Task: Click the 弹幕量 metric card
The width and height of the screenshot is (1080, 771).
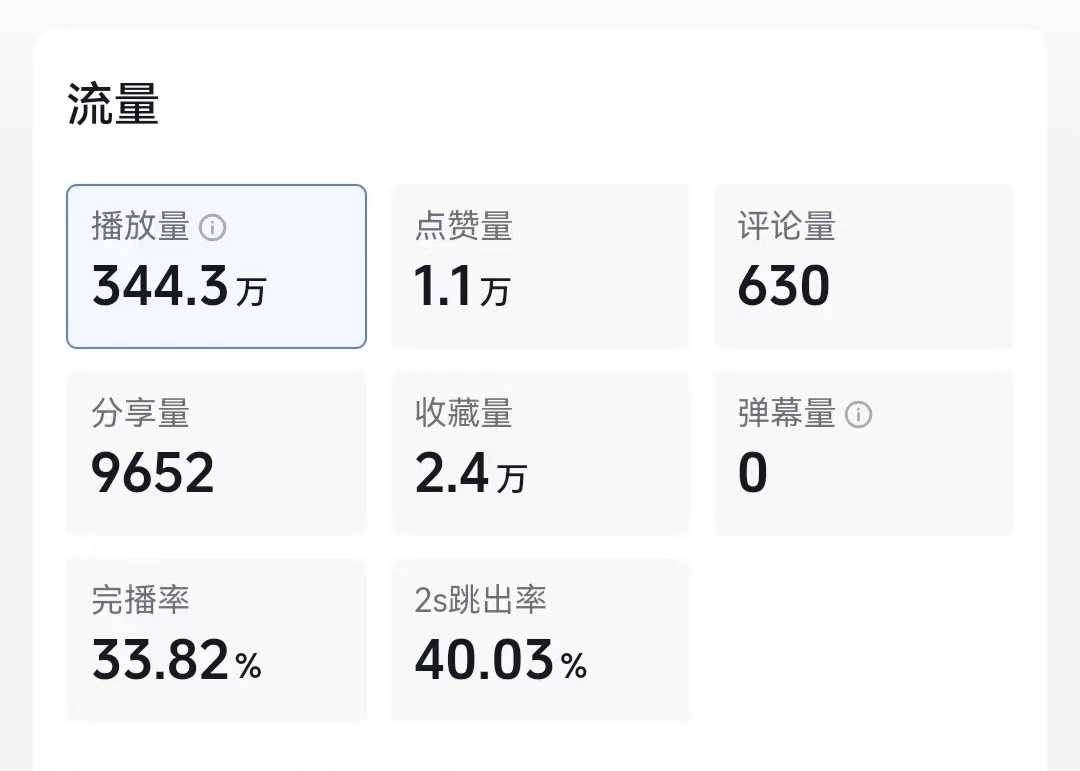Action: click(x=864, y=453)
